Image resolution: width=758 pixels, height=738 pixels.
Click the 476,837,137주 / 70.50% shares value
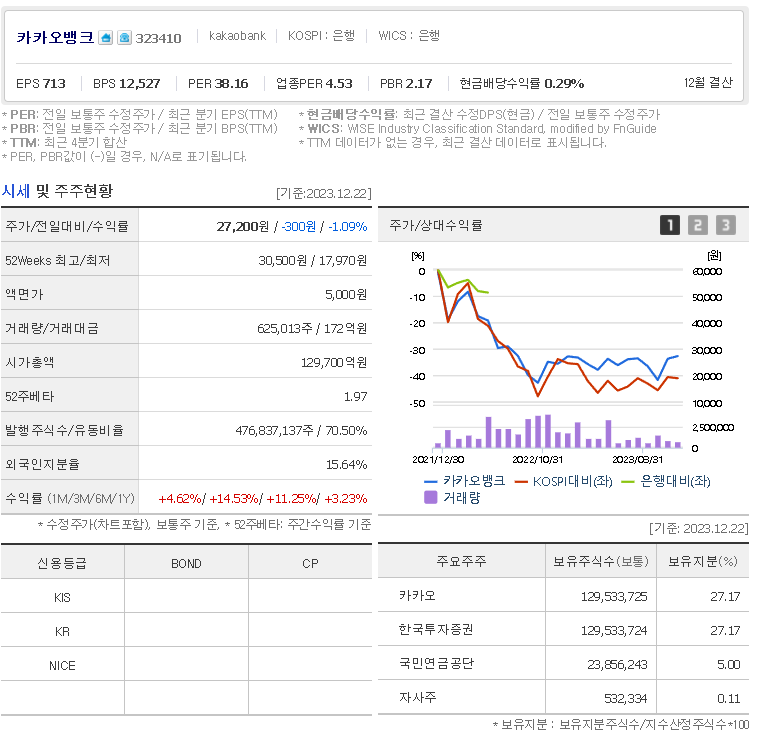pyautogui.click(x=301, y=431)
